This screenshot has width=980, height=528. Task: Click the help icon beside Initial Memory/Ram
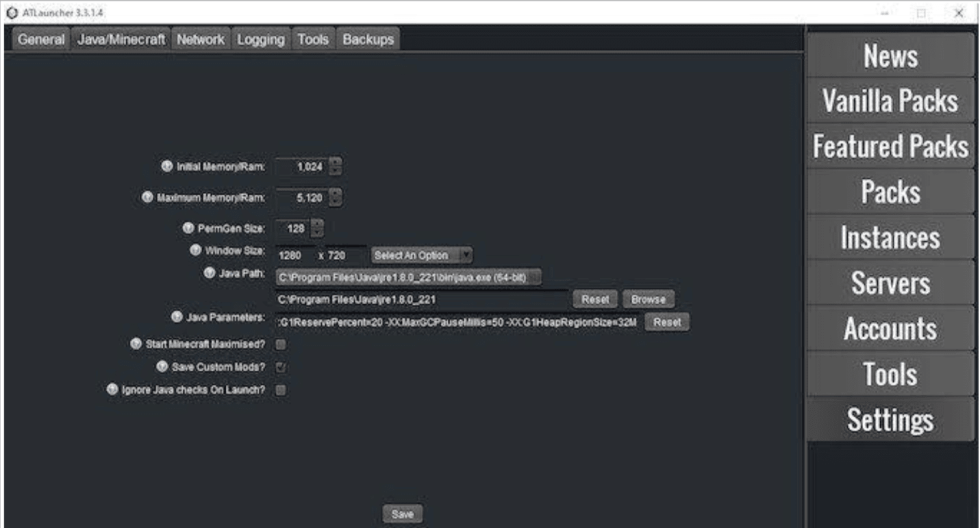[167, 167]
